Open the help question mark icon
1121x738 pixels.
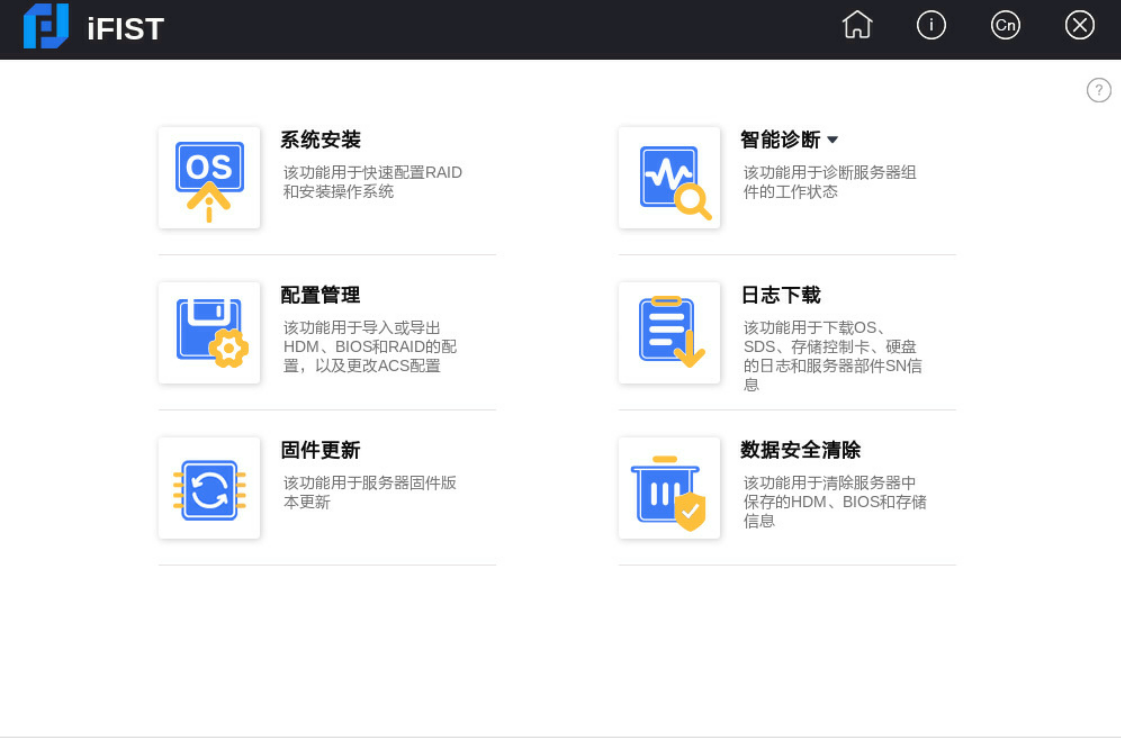[1099, 90]
